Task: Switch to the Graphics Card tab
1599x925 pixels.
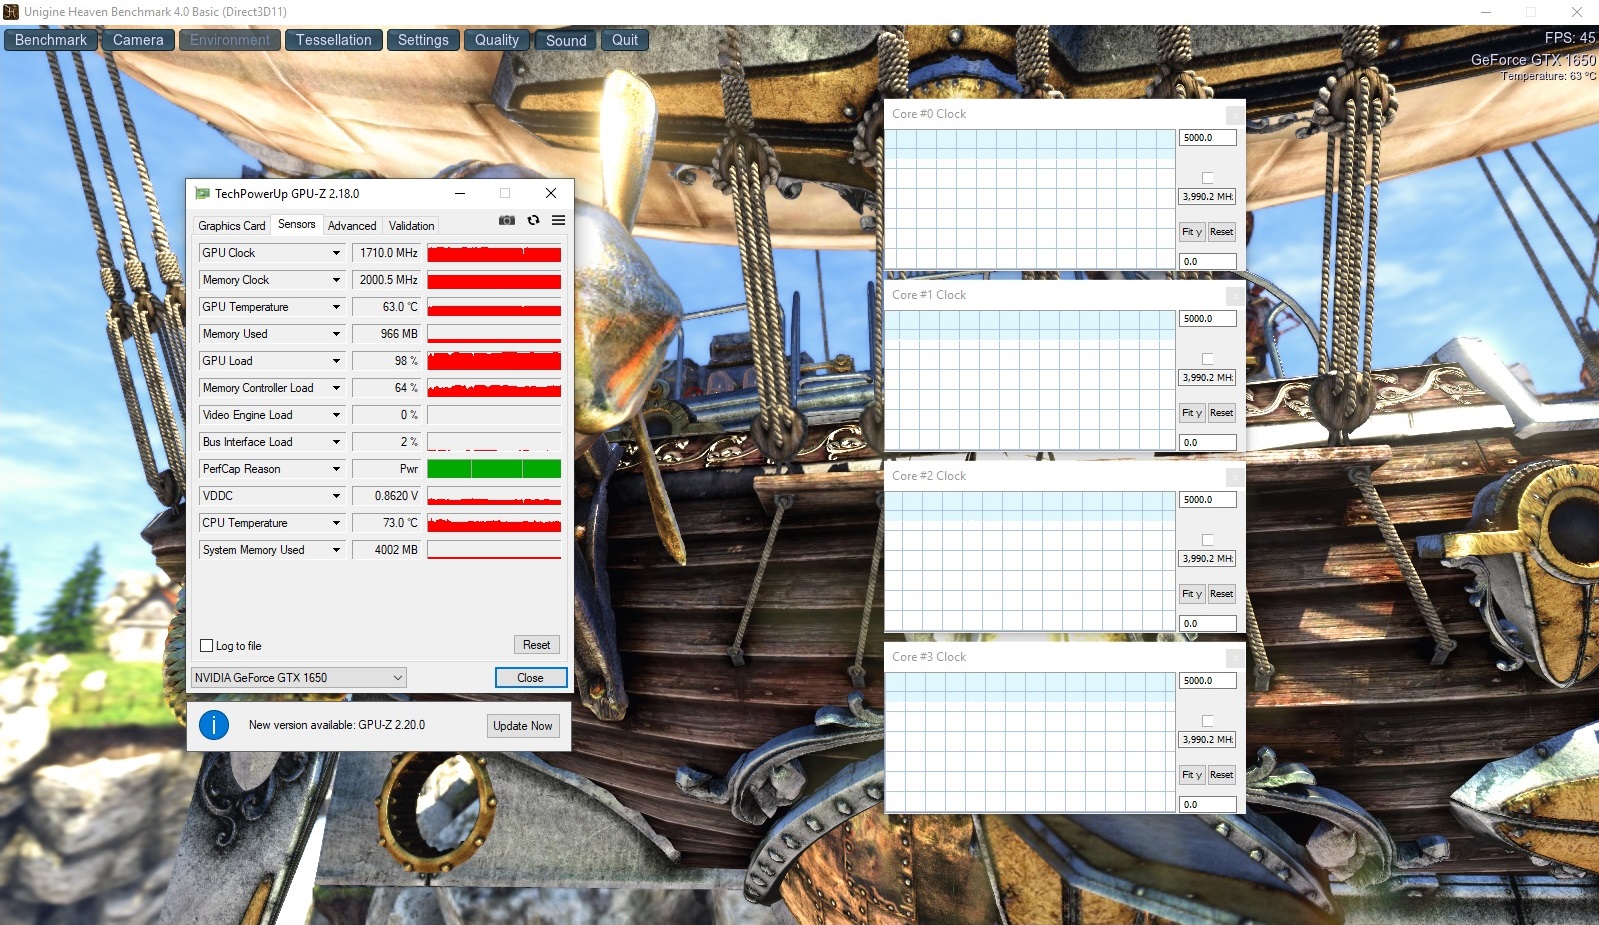Action: click(x=232, y=226)
